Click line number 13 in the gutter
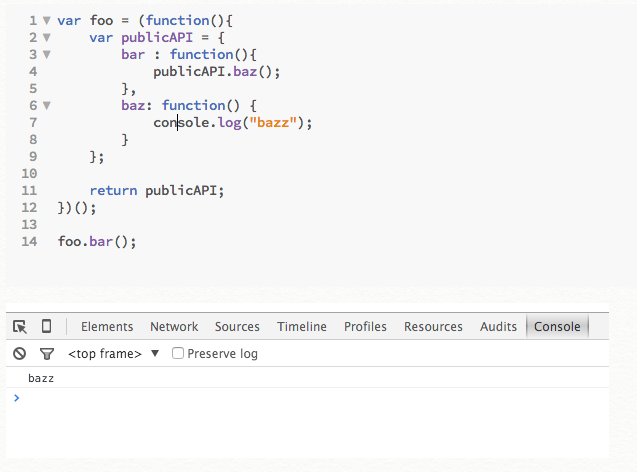 [29, 225]
